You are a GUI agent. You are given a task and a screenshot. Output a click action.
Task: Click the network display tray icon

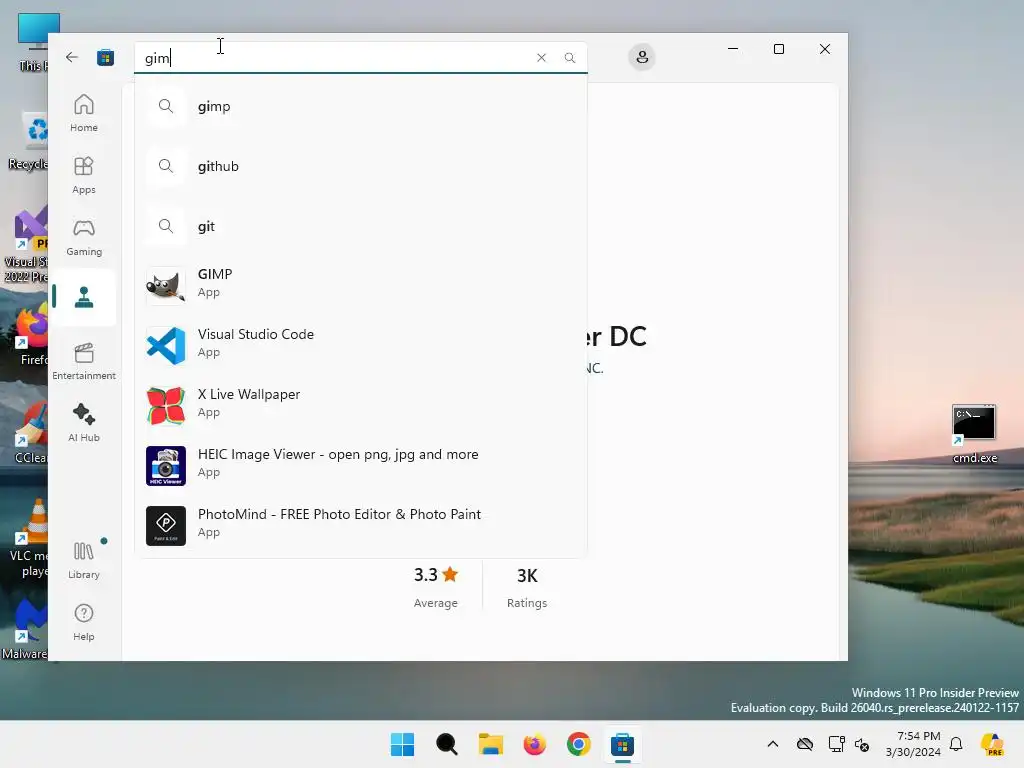click(836, 744)
